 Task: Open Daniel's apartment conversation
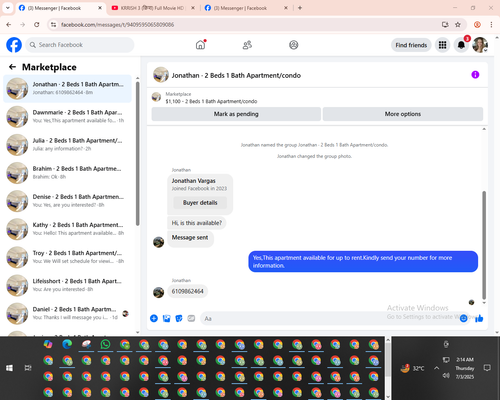click(67, 313)
